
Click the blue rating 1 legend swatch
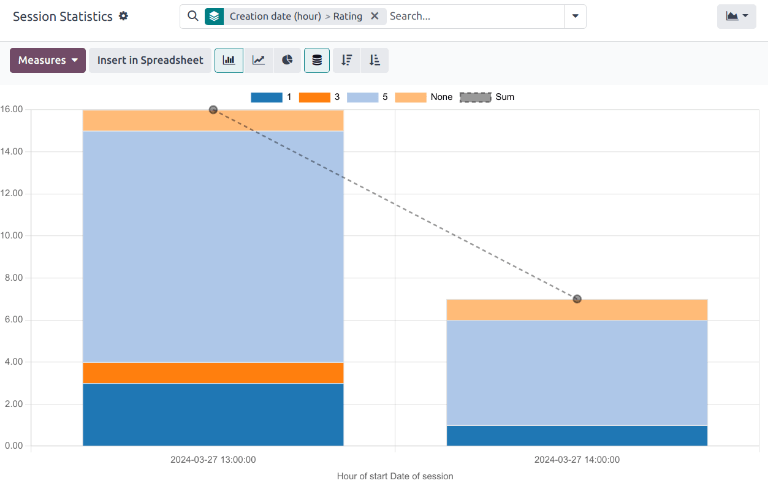coord(266,97)
